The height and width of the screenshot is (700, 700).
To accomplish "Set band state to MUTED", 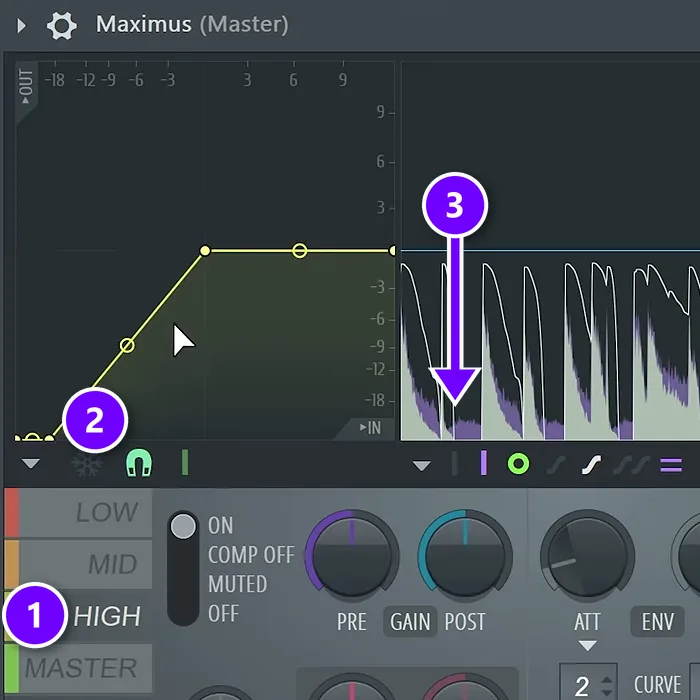I will 238,584.
